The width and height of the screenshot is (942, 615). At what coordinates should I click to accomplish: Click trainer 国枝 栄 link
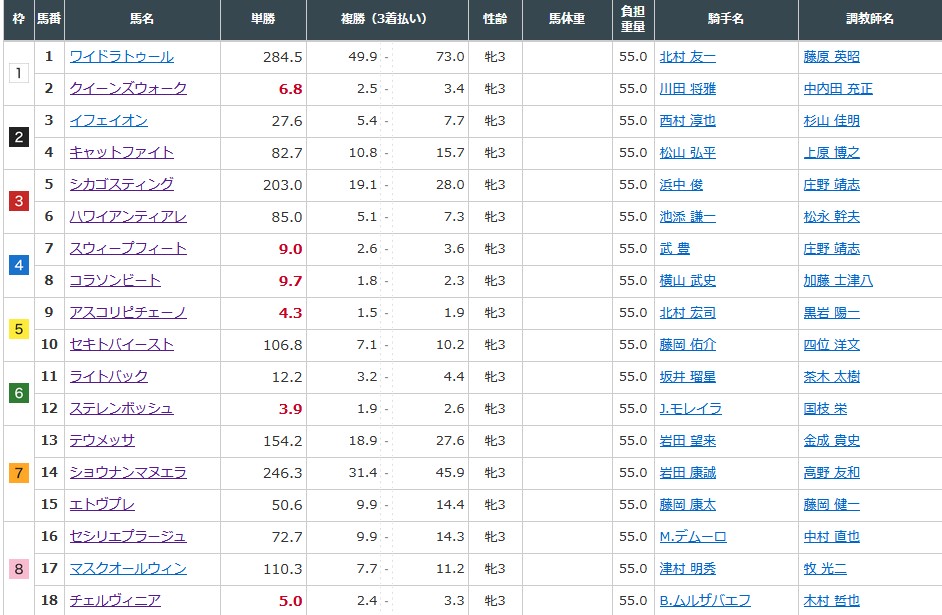824,409
